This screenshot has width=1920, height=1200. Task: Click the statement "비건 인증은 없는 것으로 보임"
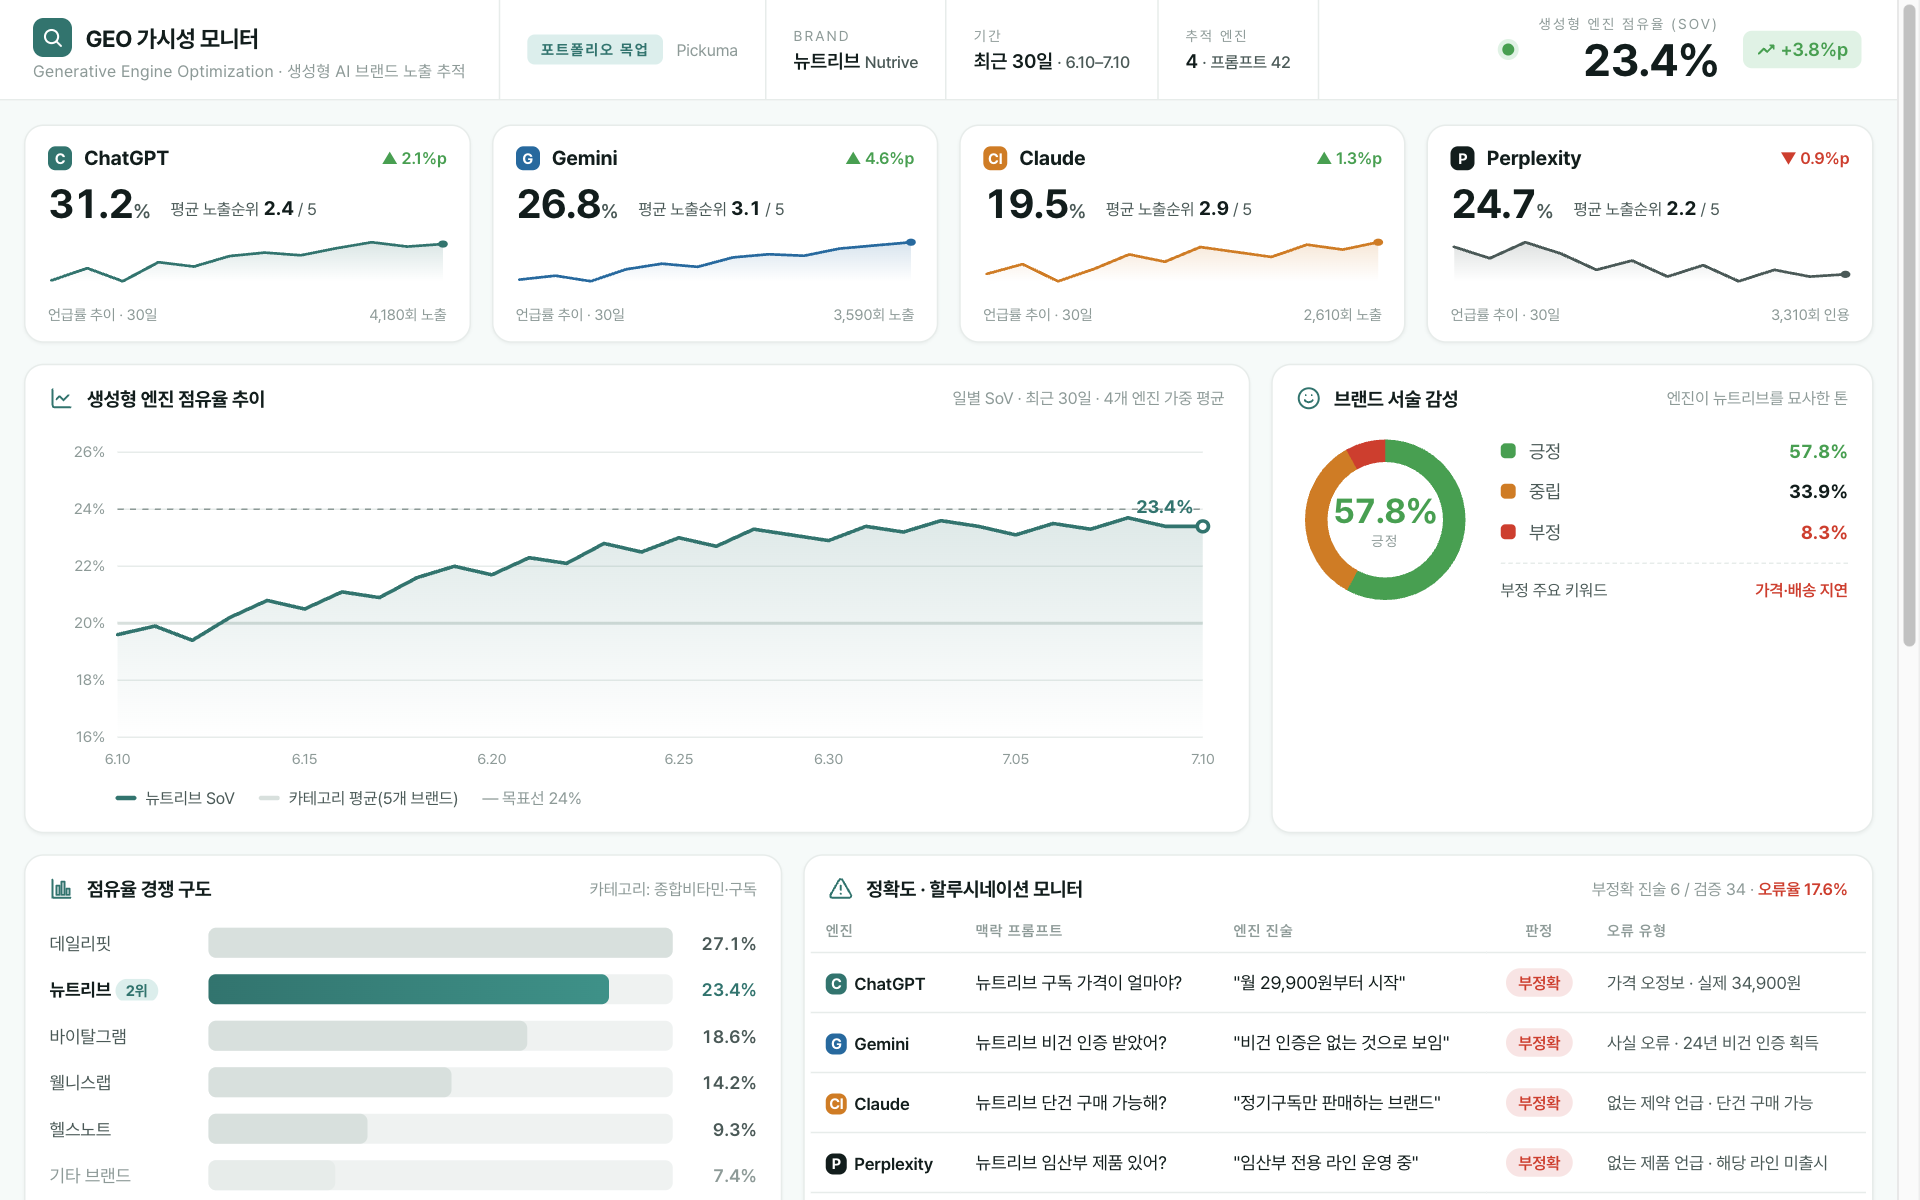[1341, 1043]
